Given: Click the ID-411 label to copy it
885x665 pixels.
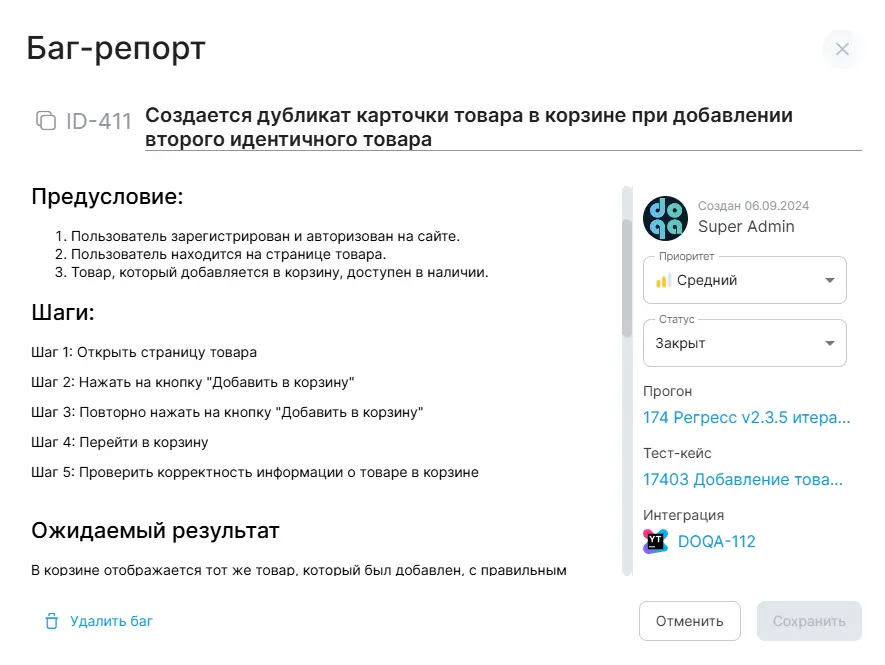Looking at the screenshot, I should coord(97,121).
